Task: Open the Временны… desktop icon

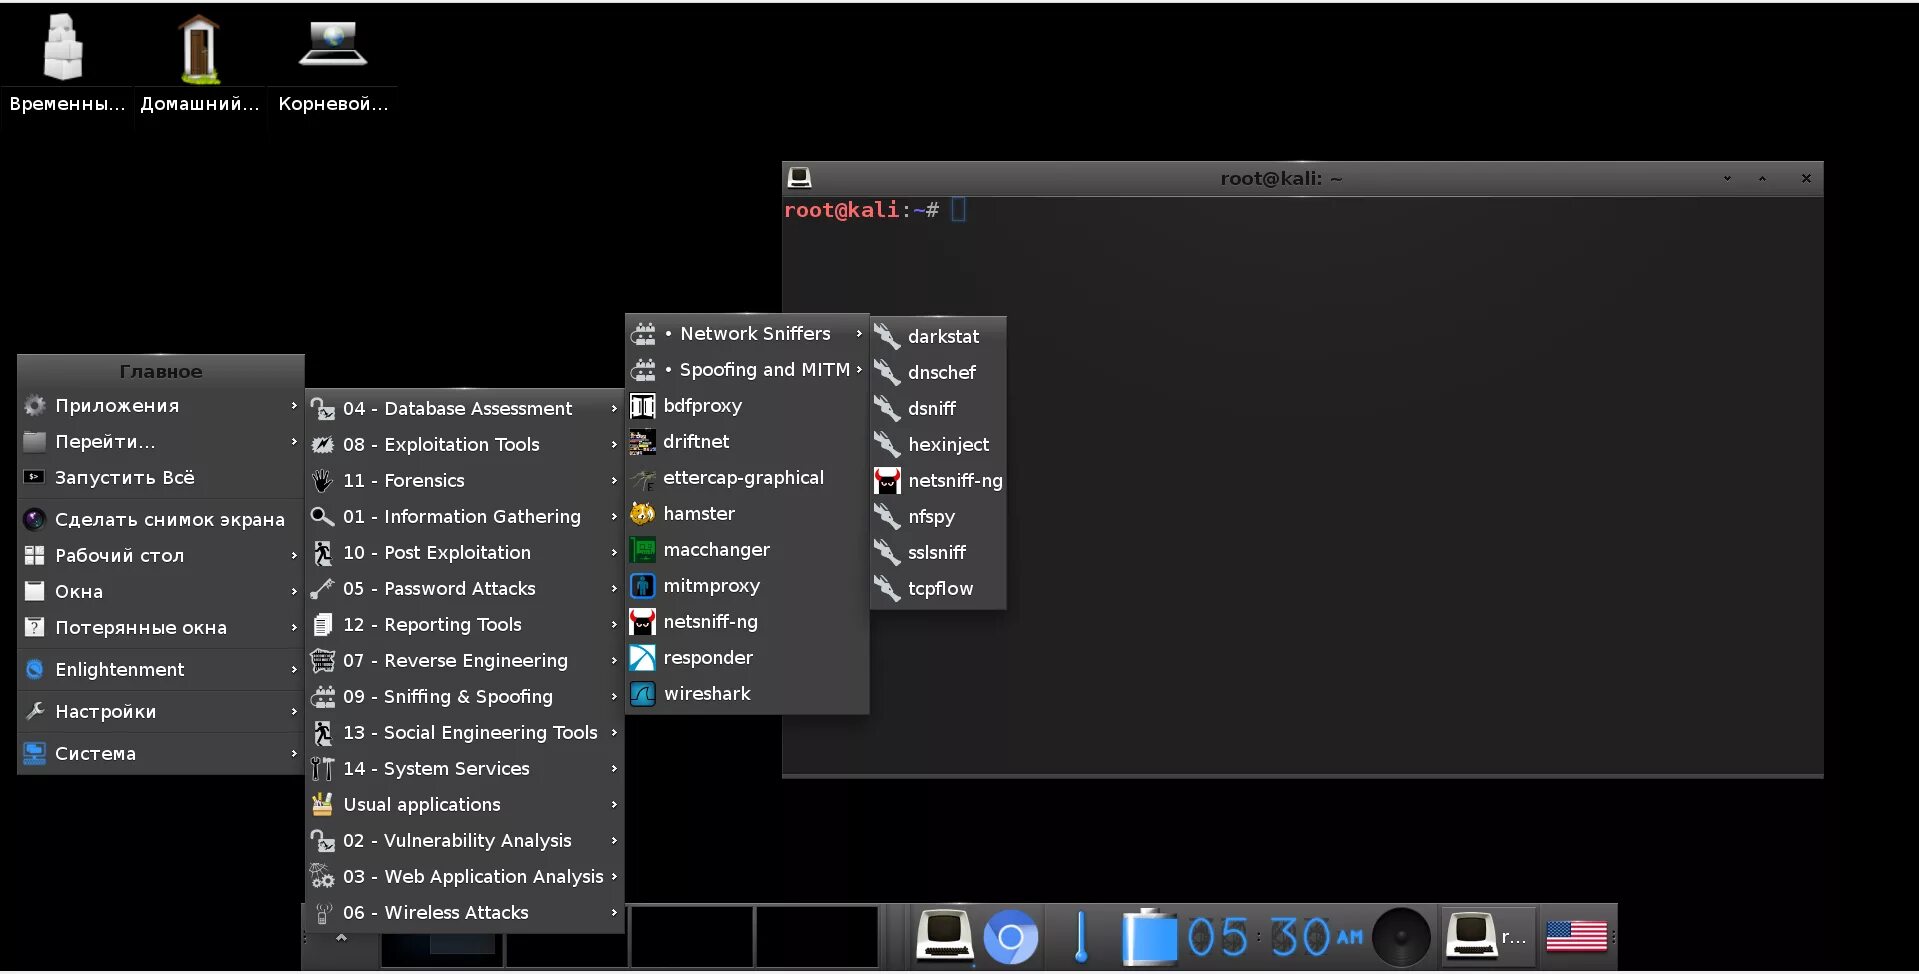Action: coord(65,65)
